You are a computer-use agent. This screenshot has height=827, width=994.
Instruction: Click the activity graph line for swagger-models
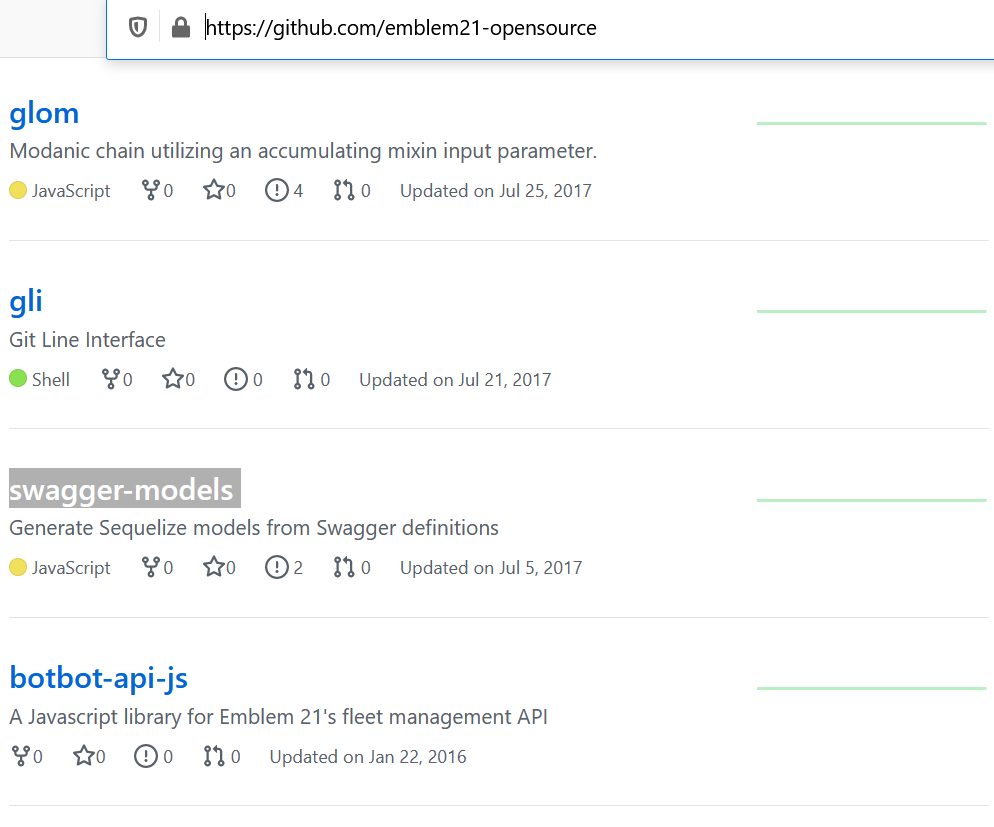click(872, 500)
